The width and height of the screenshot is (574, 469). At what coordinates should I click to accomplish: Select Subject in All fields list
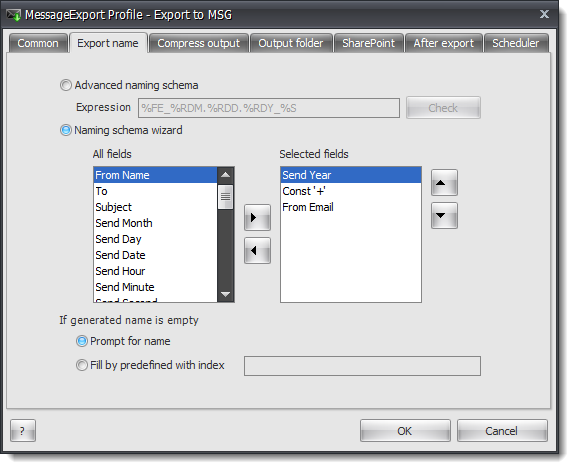tap(156, 207)
